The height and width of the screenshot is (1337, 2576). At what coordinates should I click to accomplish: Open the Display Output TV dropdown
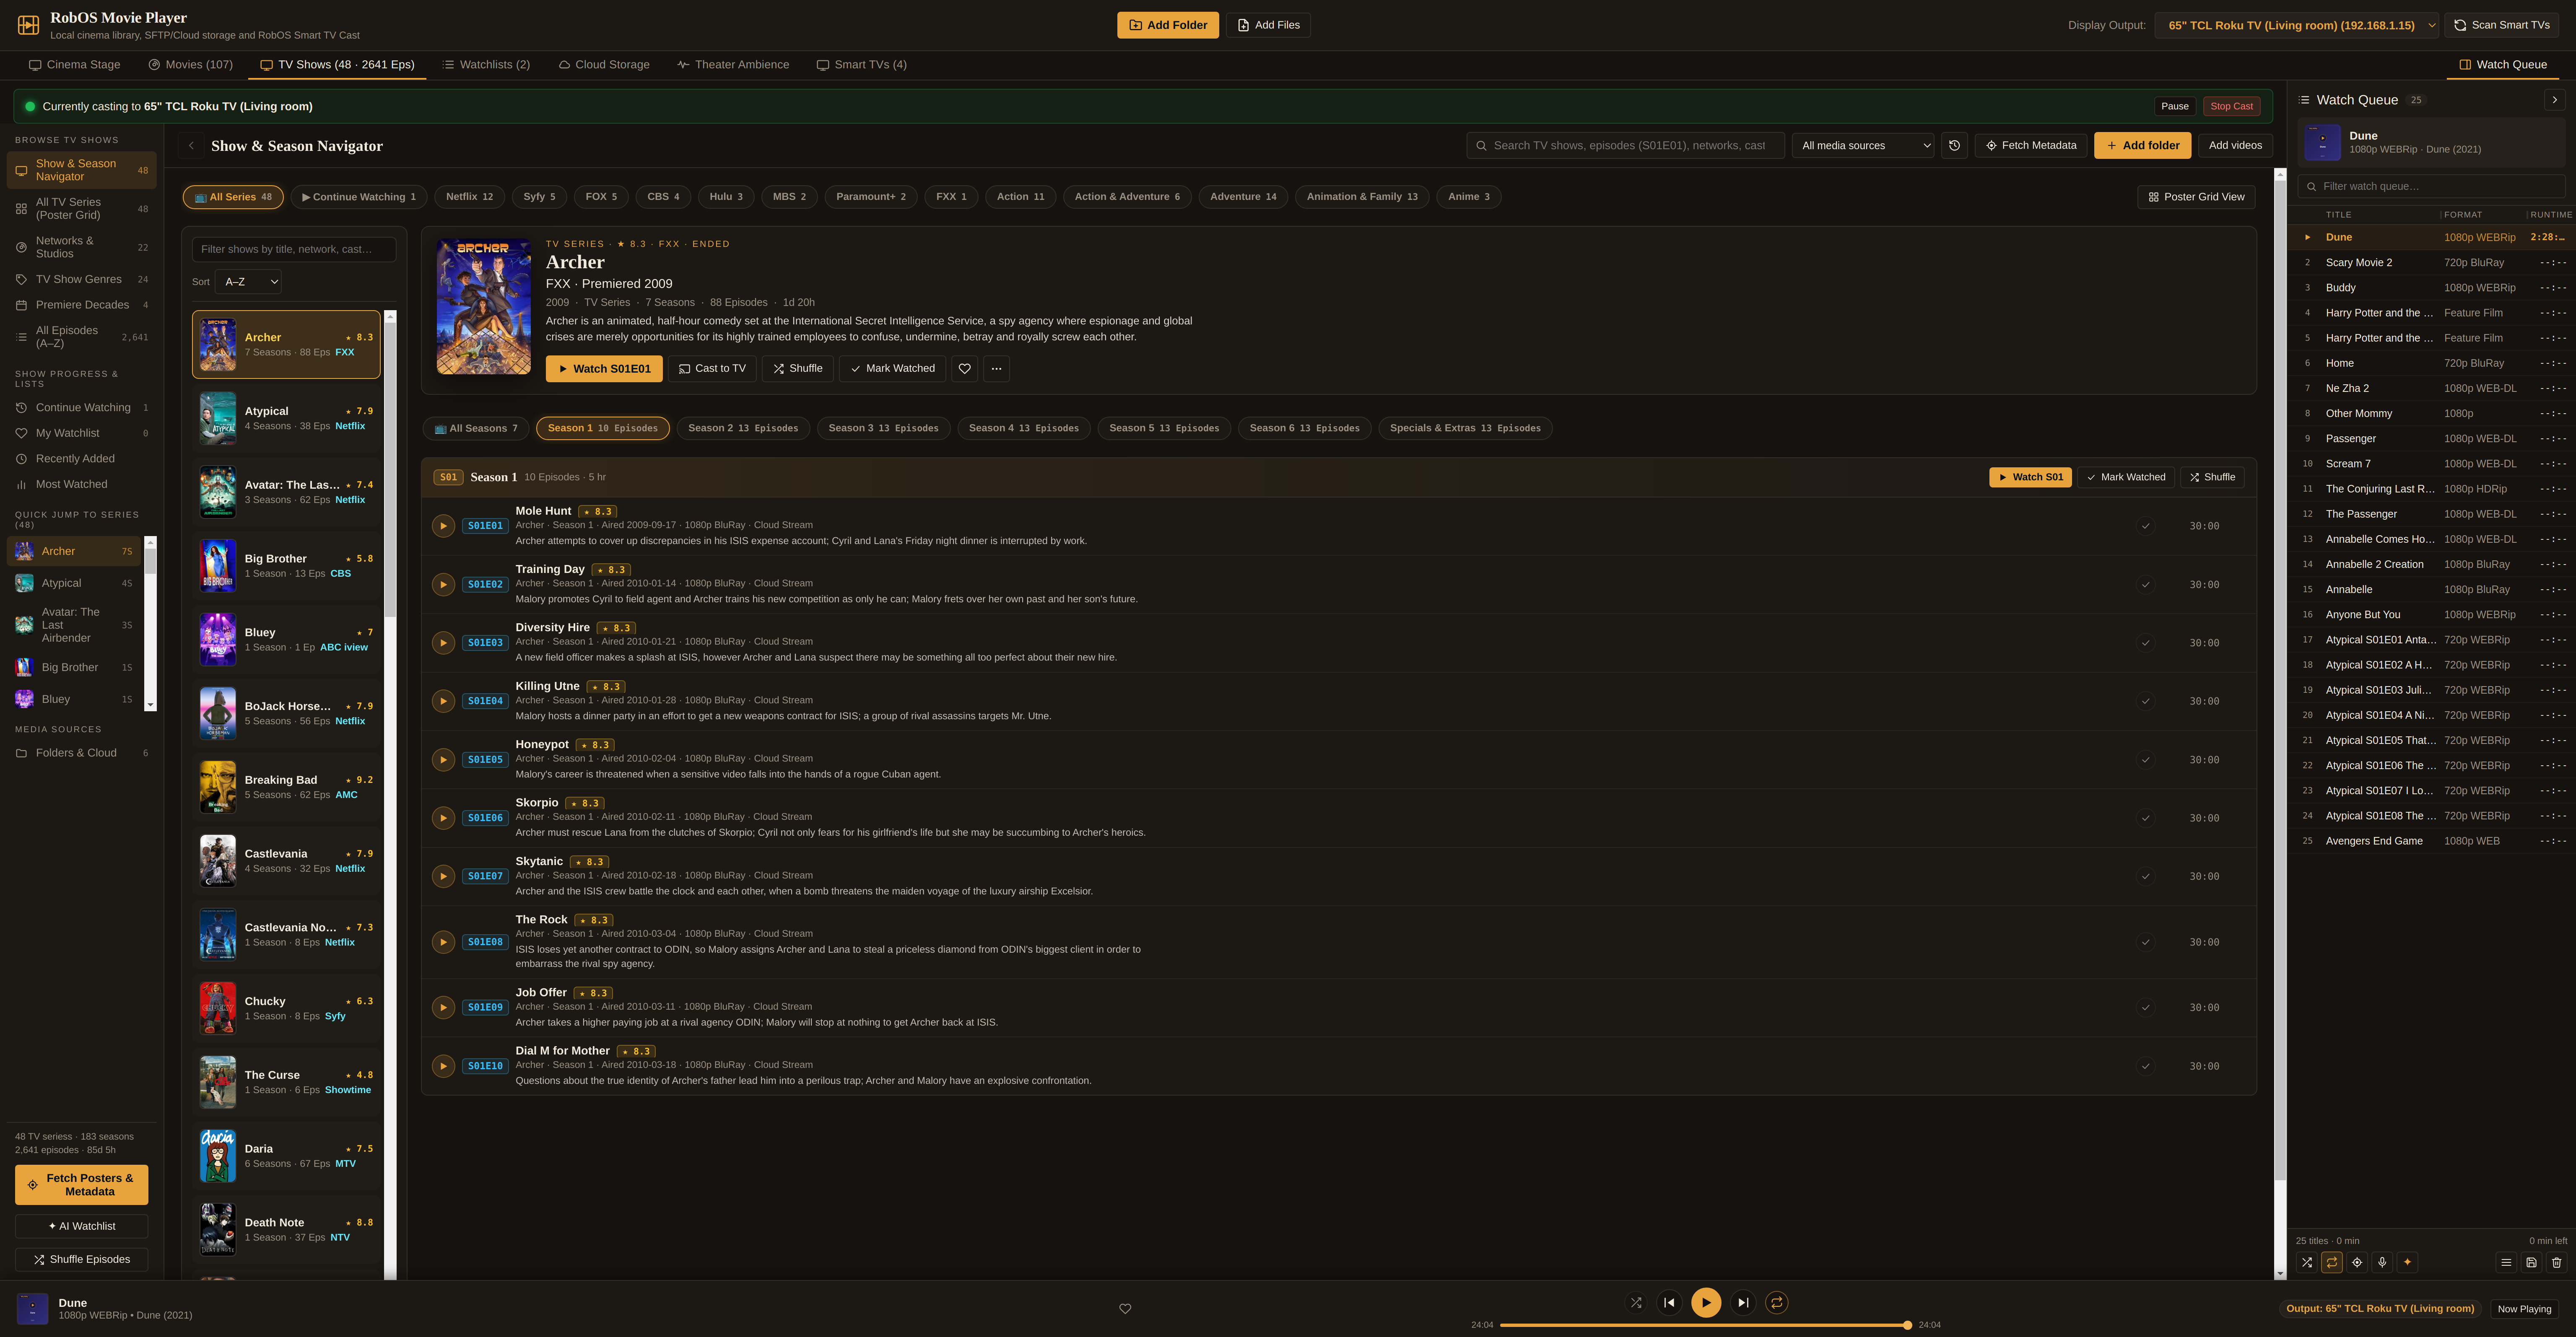tap(2297, 25)
